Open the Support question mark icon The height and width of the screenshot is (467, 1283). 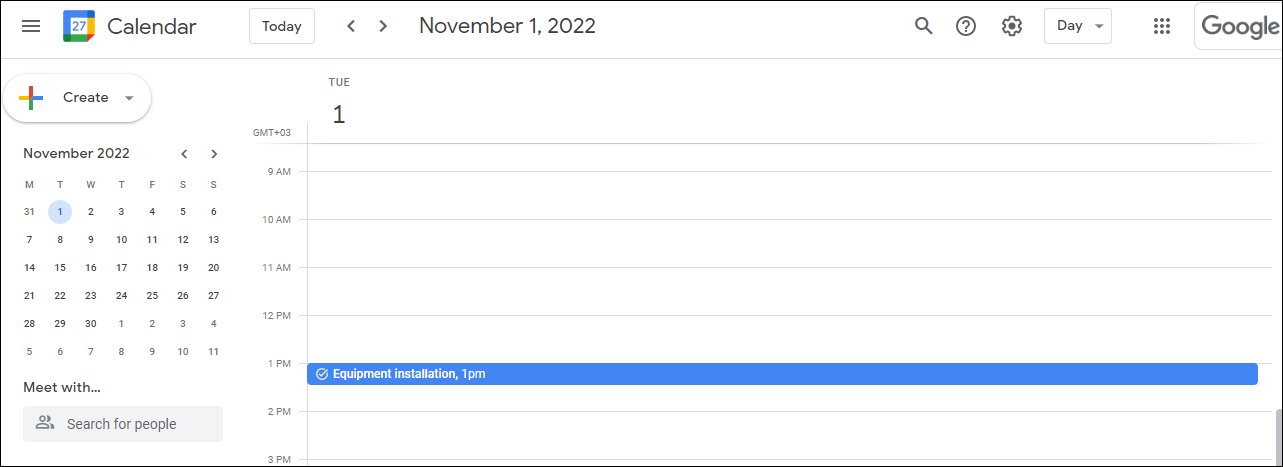966,26
